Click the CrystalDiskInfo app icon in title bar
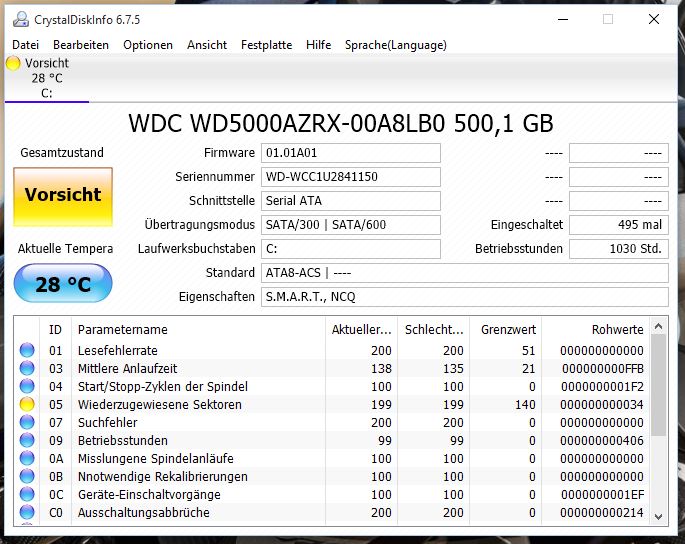 pyautogui.click(x=21, y=20)
